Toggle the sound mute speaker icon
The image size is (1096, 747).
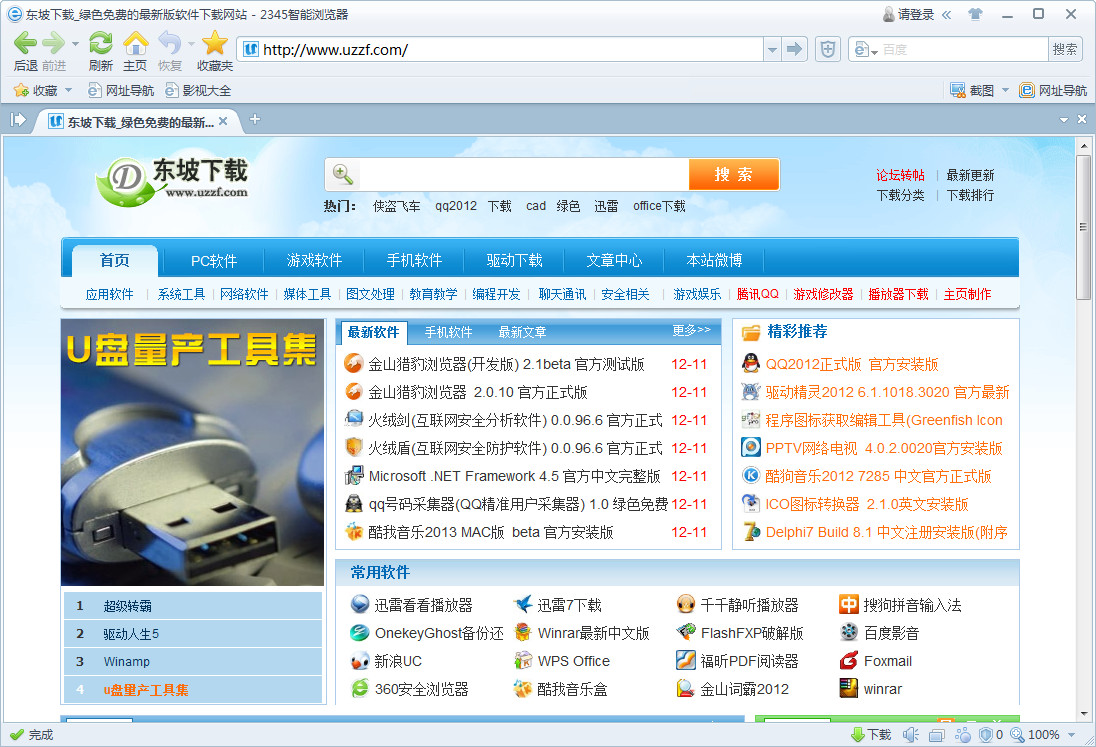pyautogui.click(x=909, y=735)
